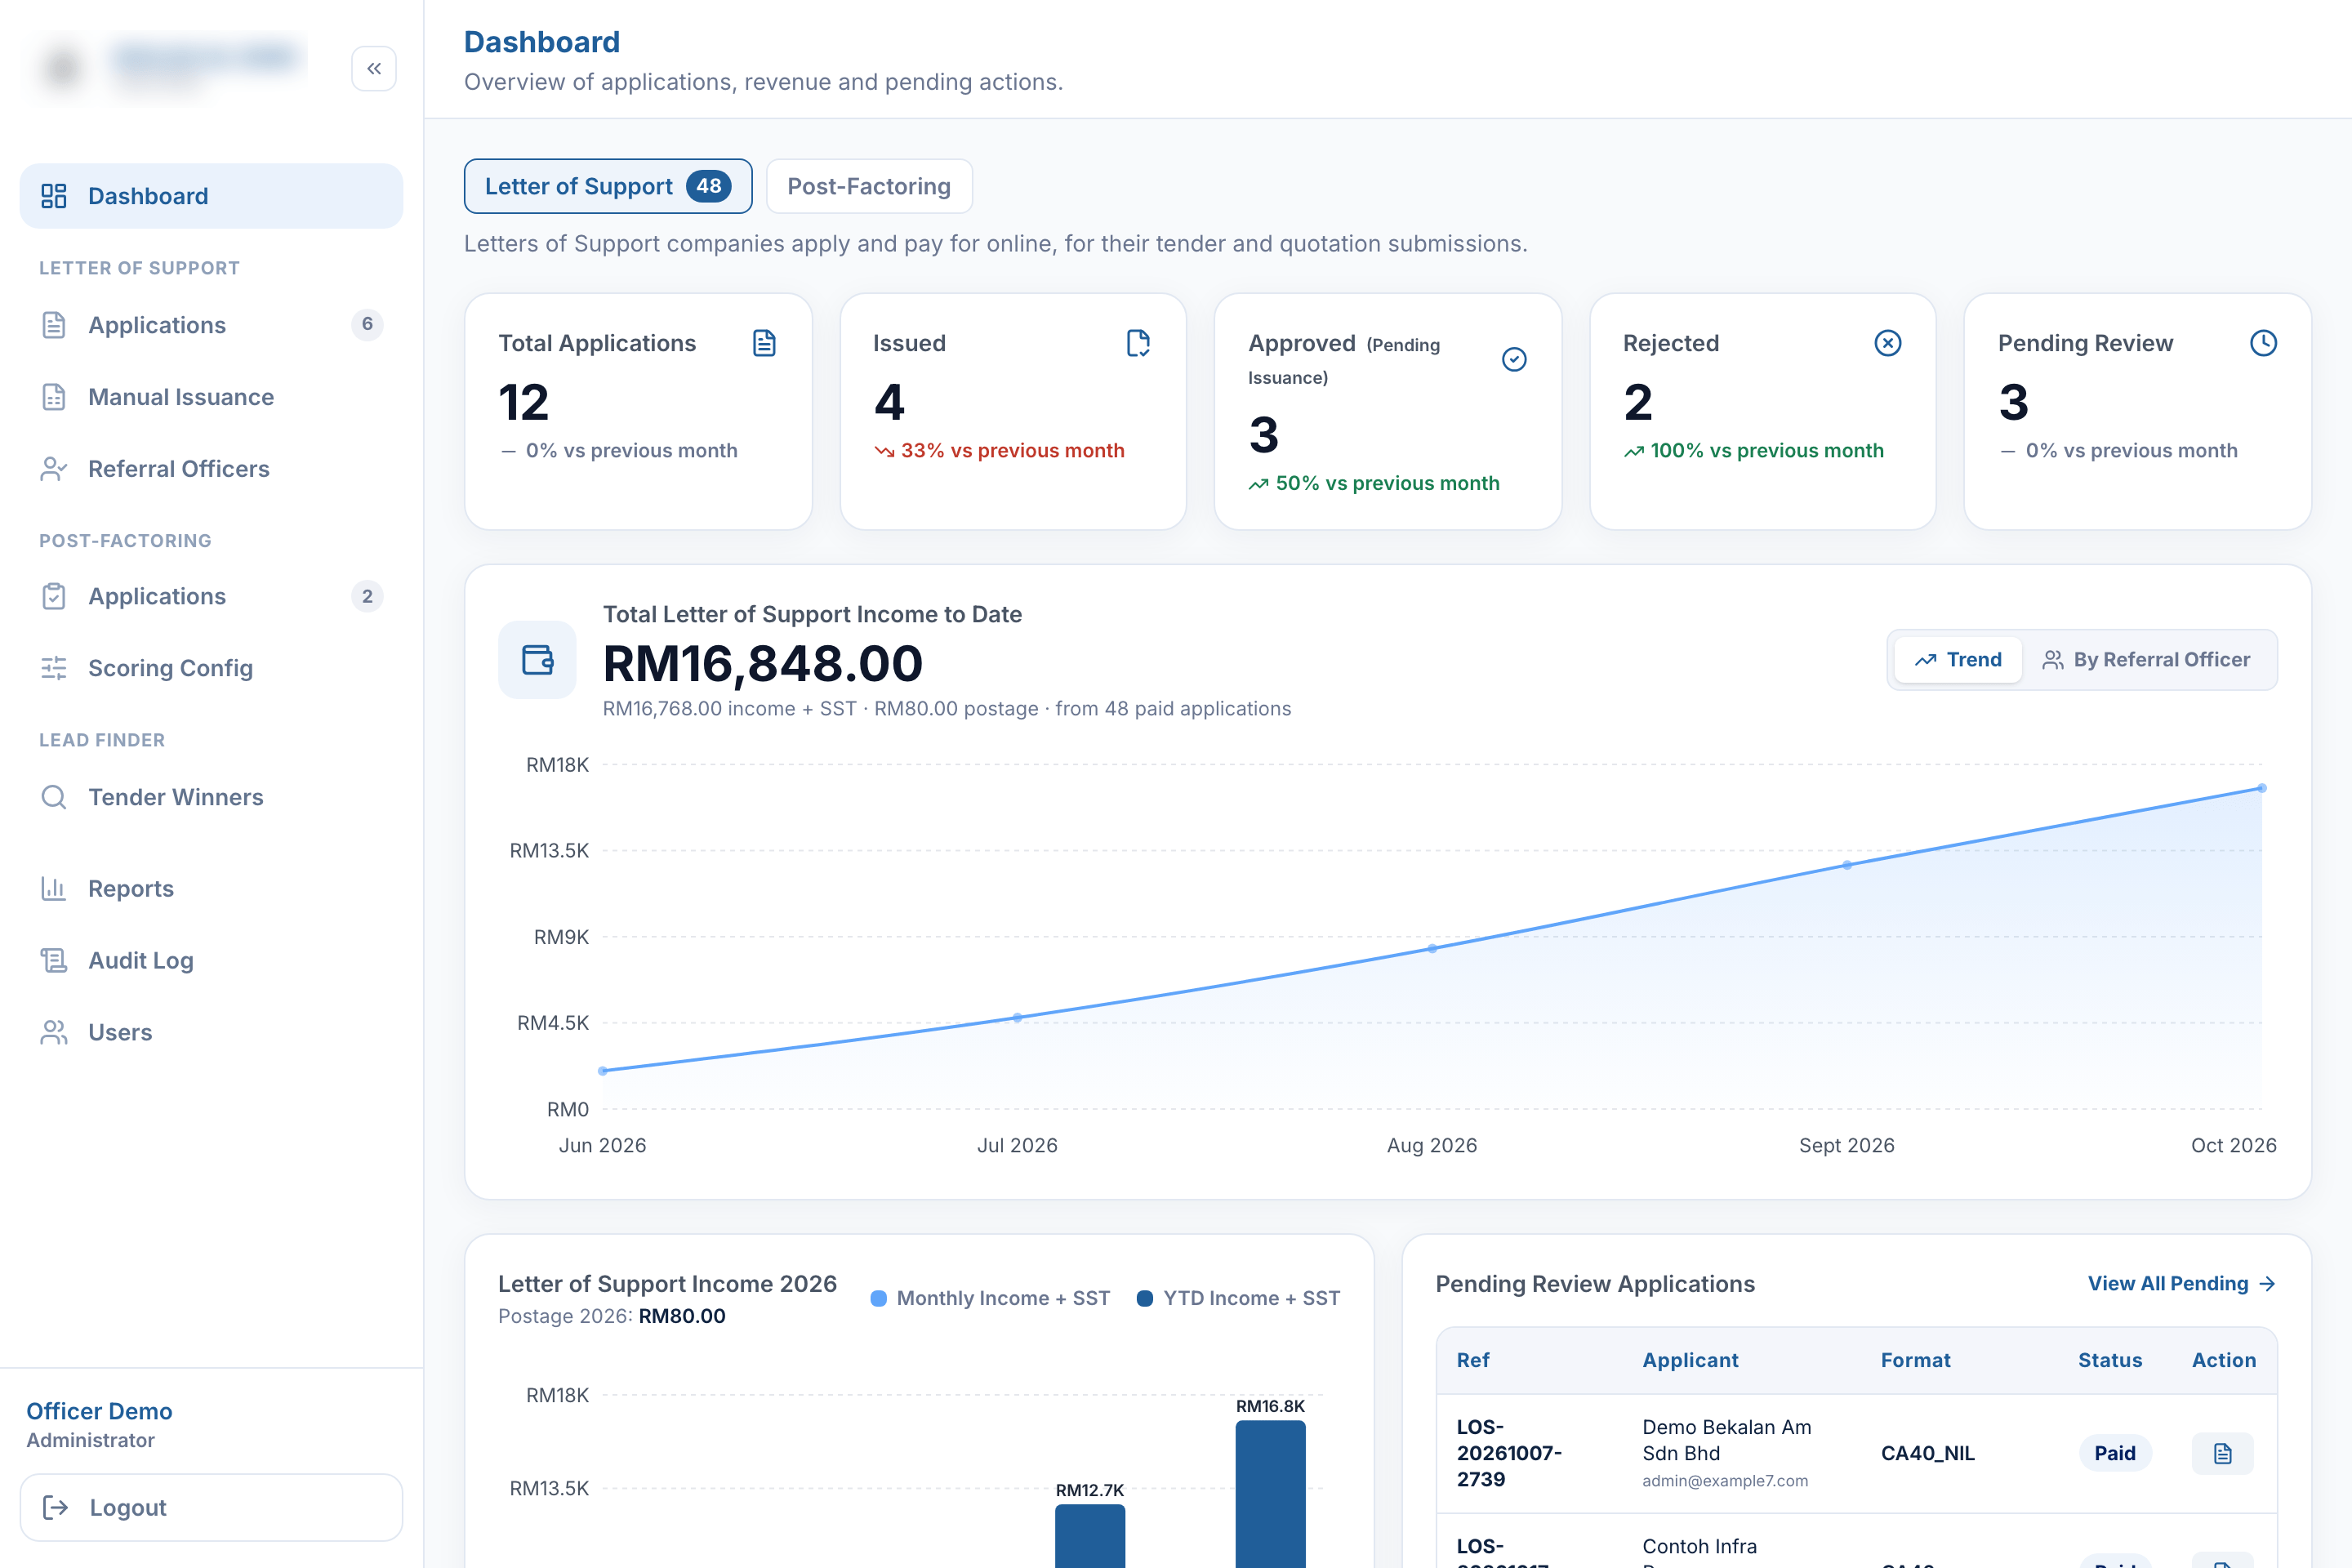
Task: Click the Paid status badge for Demo Bekalan
Action: click(x=2115, y=1453)
